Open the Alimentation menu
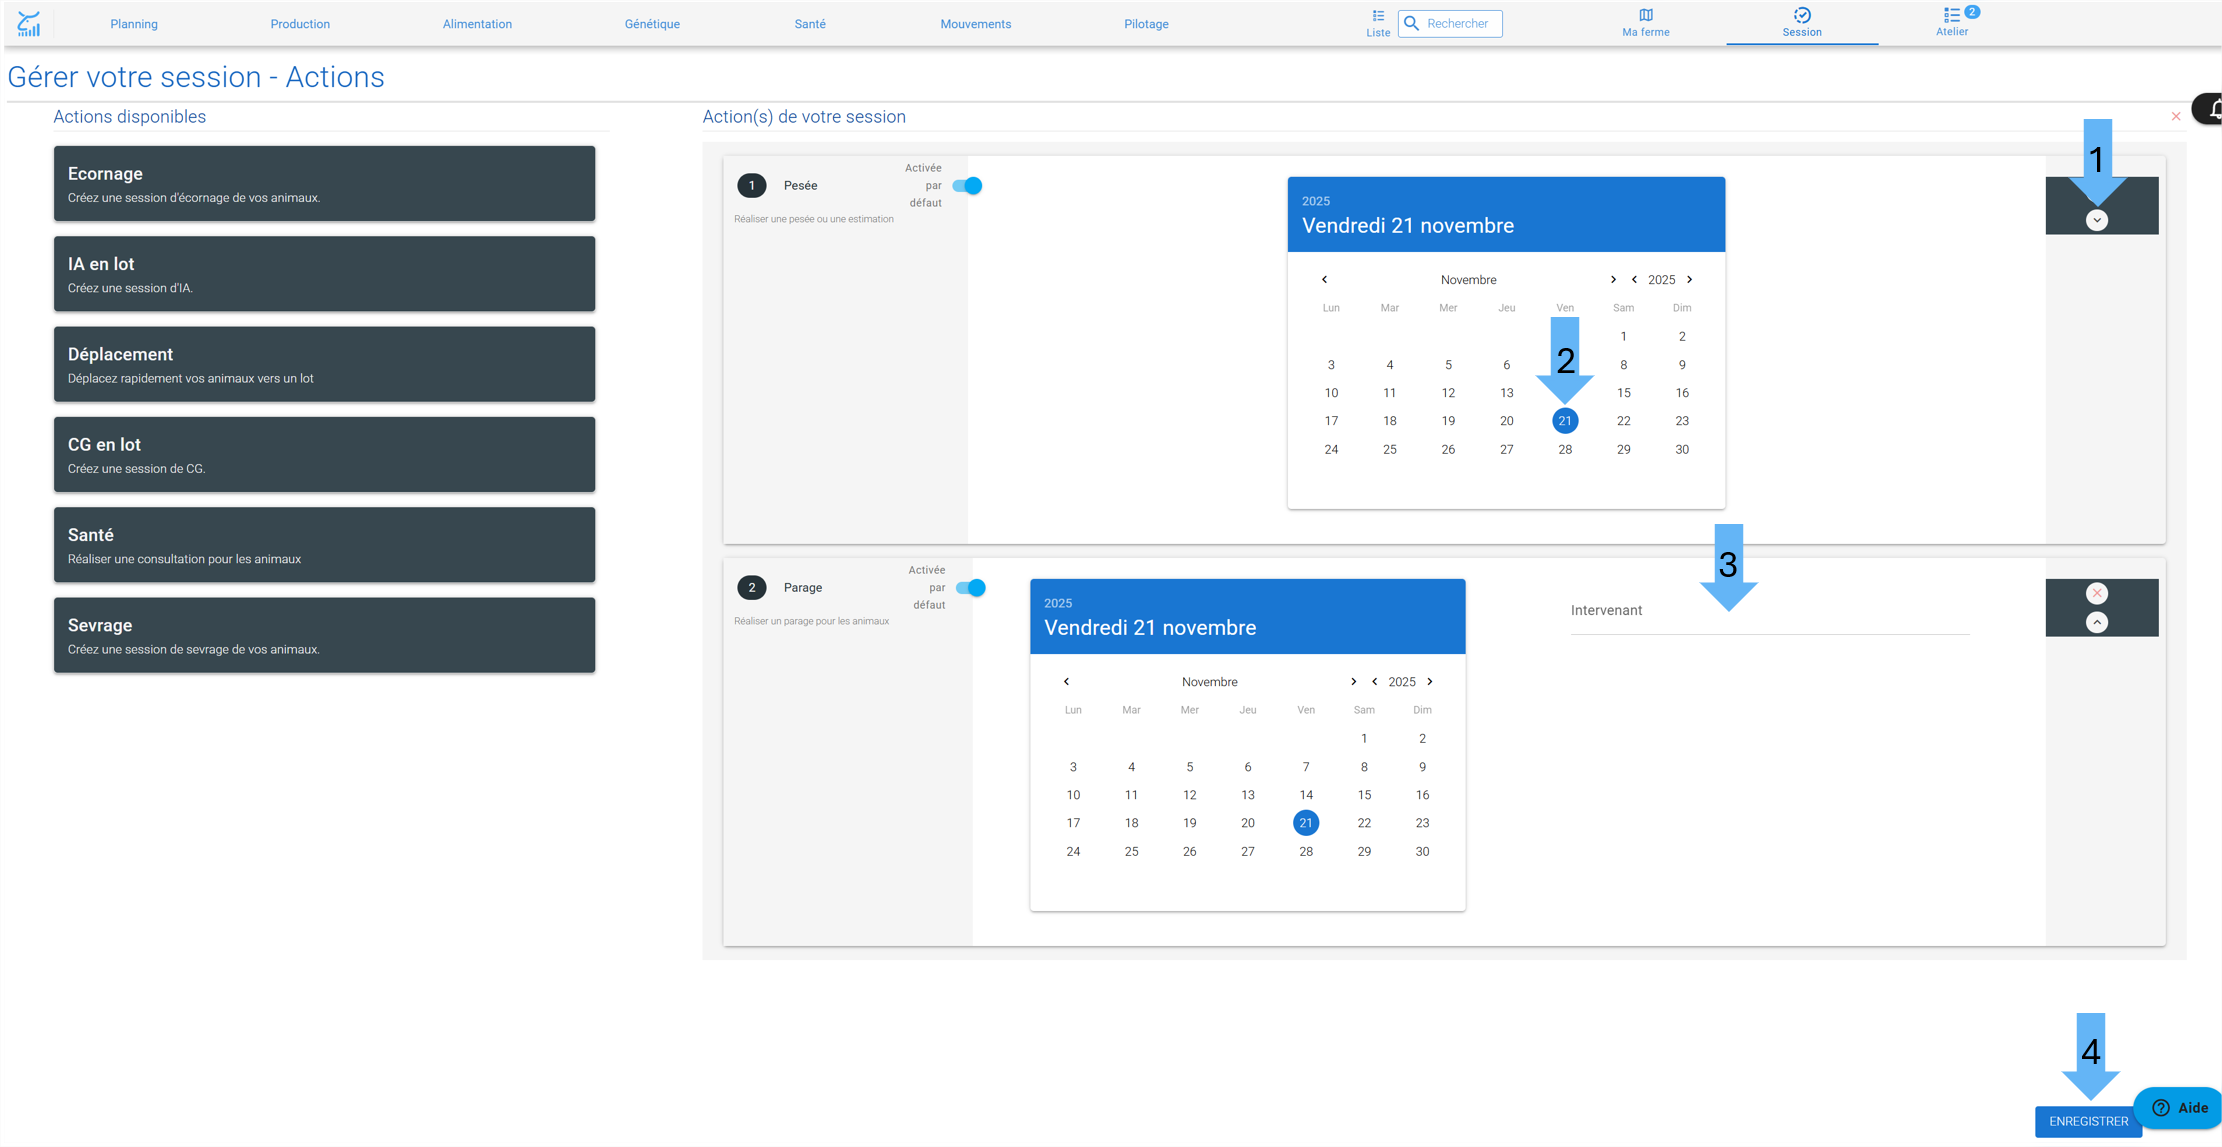Viewport: 2222px width, 1147px height. 477,24
